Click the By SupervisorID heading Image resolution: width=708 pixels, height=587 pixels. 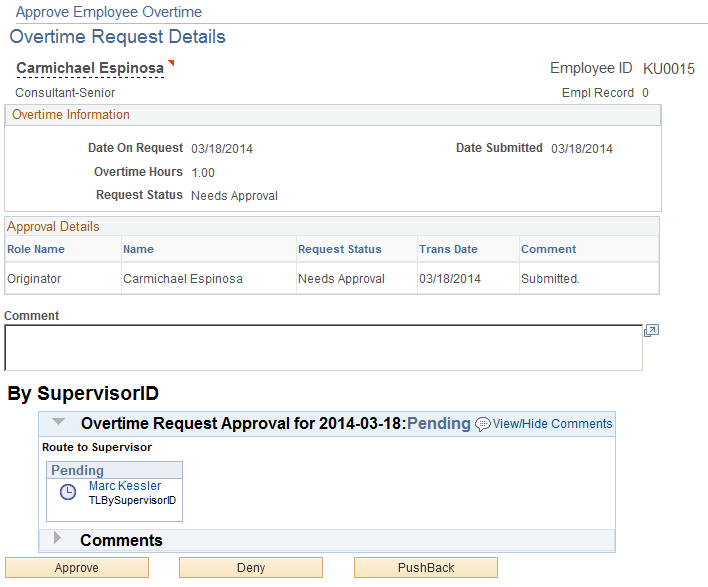[x=83, y=393]
